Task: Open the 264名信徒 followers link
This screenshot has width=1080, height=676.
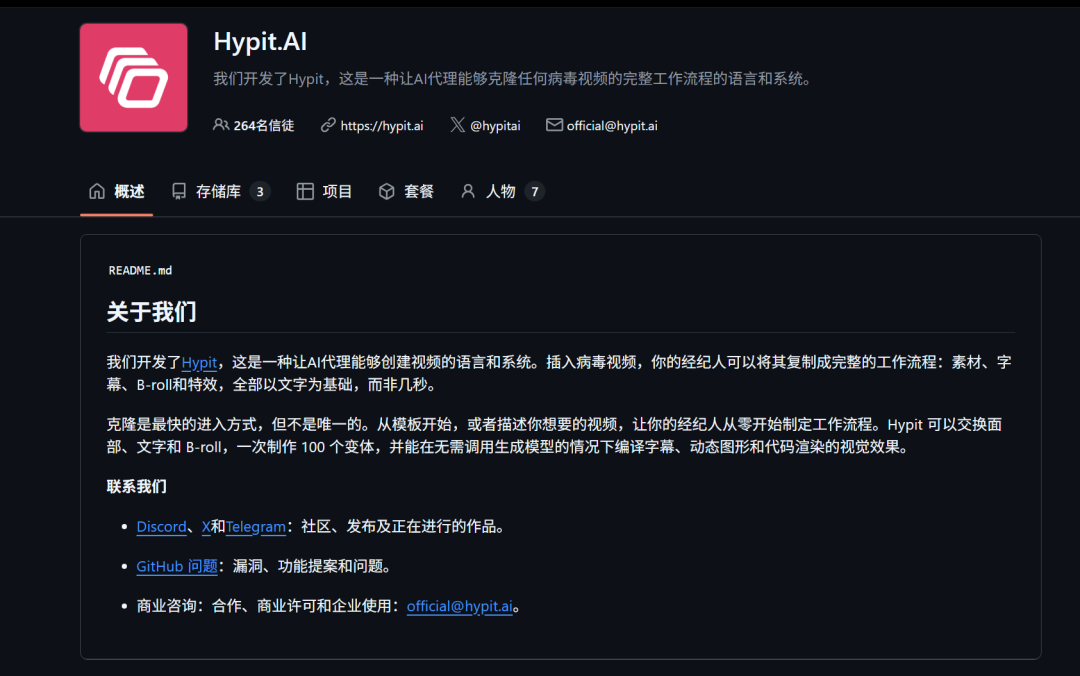Action: click(264, 125)
